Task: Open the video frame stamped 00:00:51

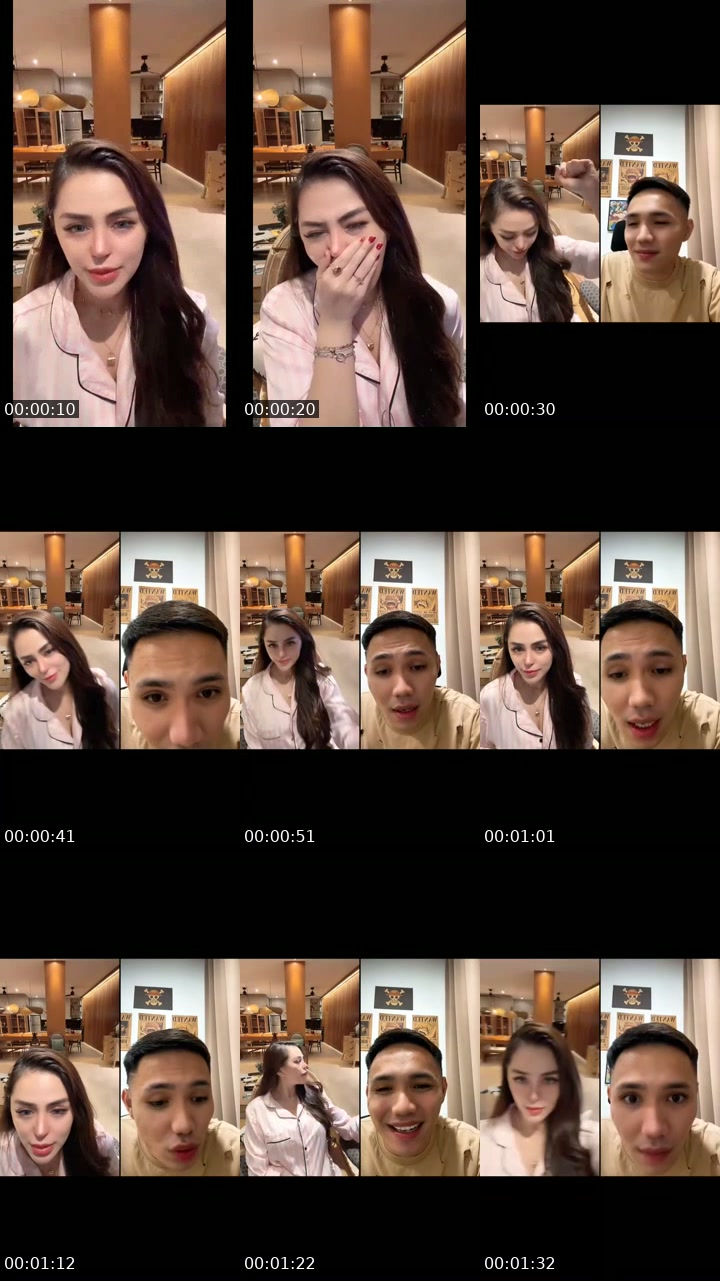Action: [x=360, y=640]
